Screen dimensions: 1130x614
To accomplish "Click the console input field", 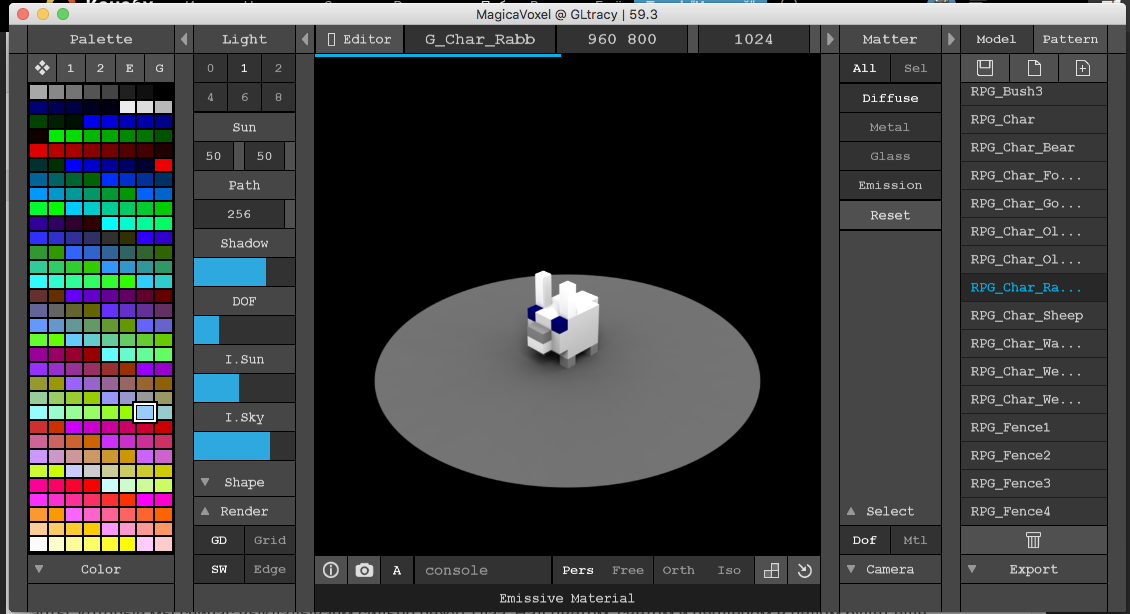I will pyautogui.click(x=482, y=570).
